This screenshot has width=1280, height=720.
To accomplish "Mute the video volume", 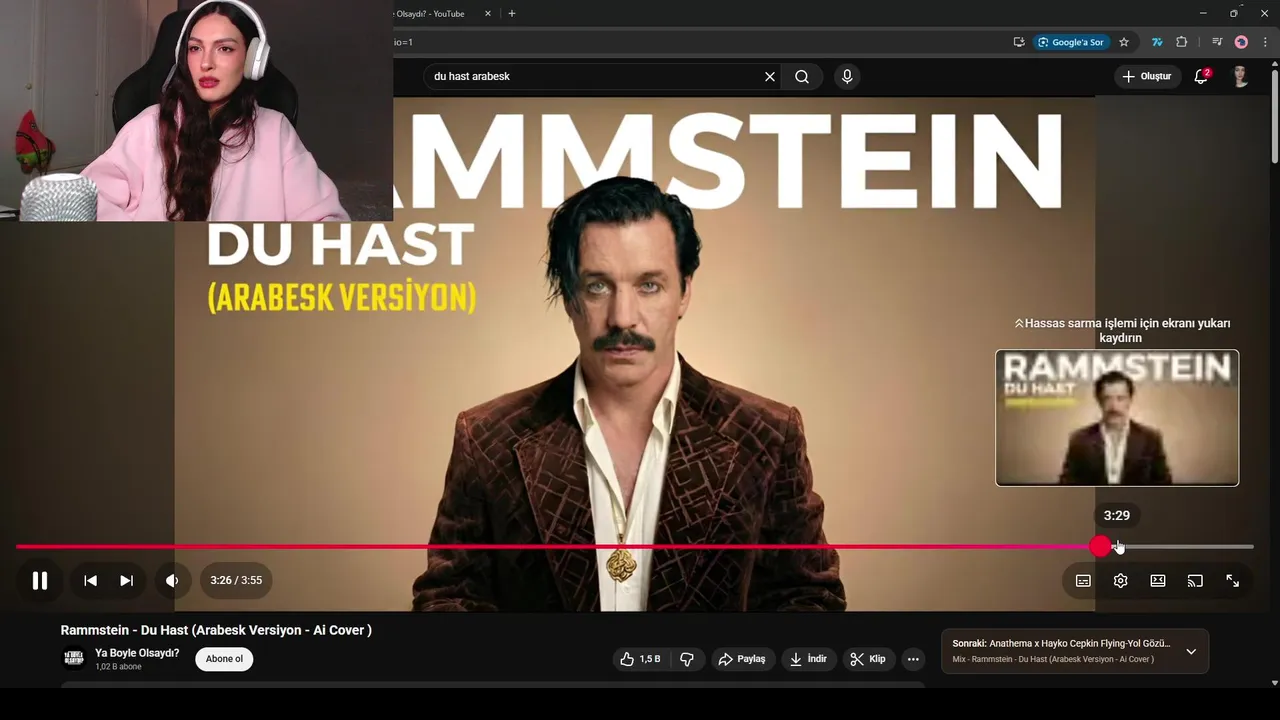I will [x=172, y=580].
